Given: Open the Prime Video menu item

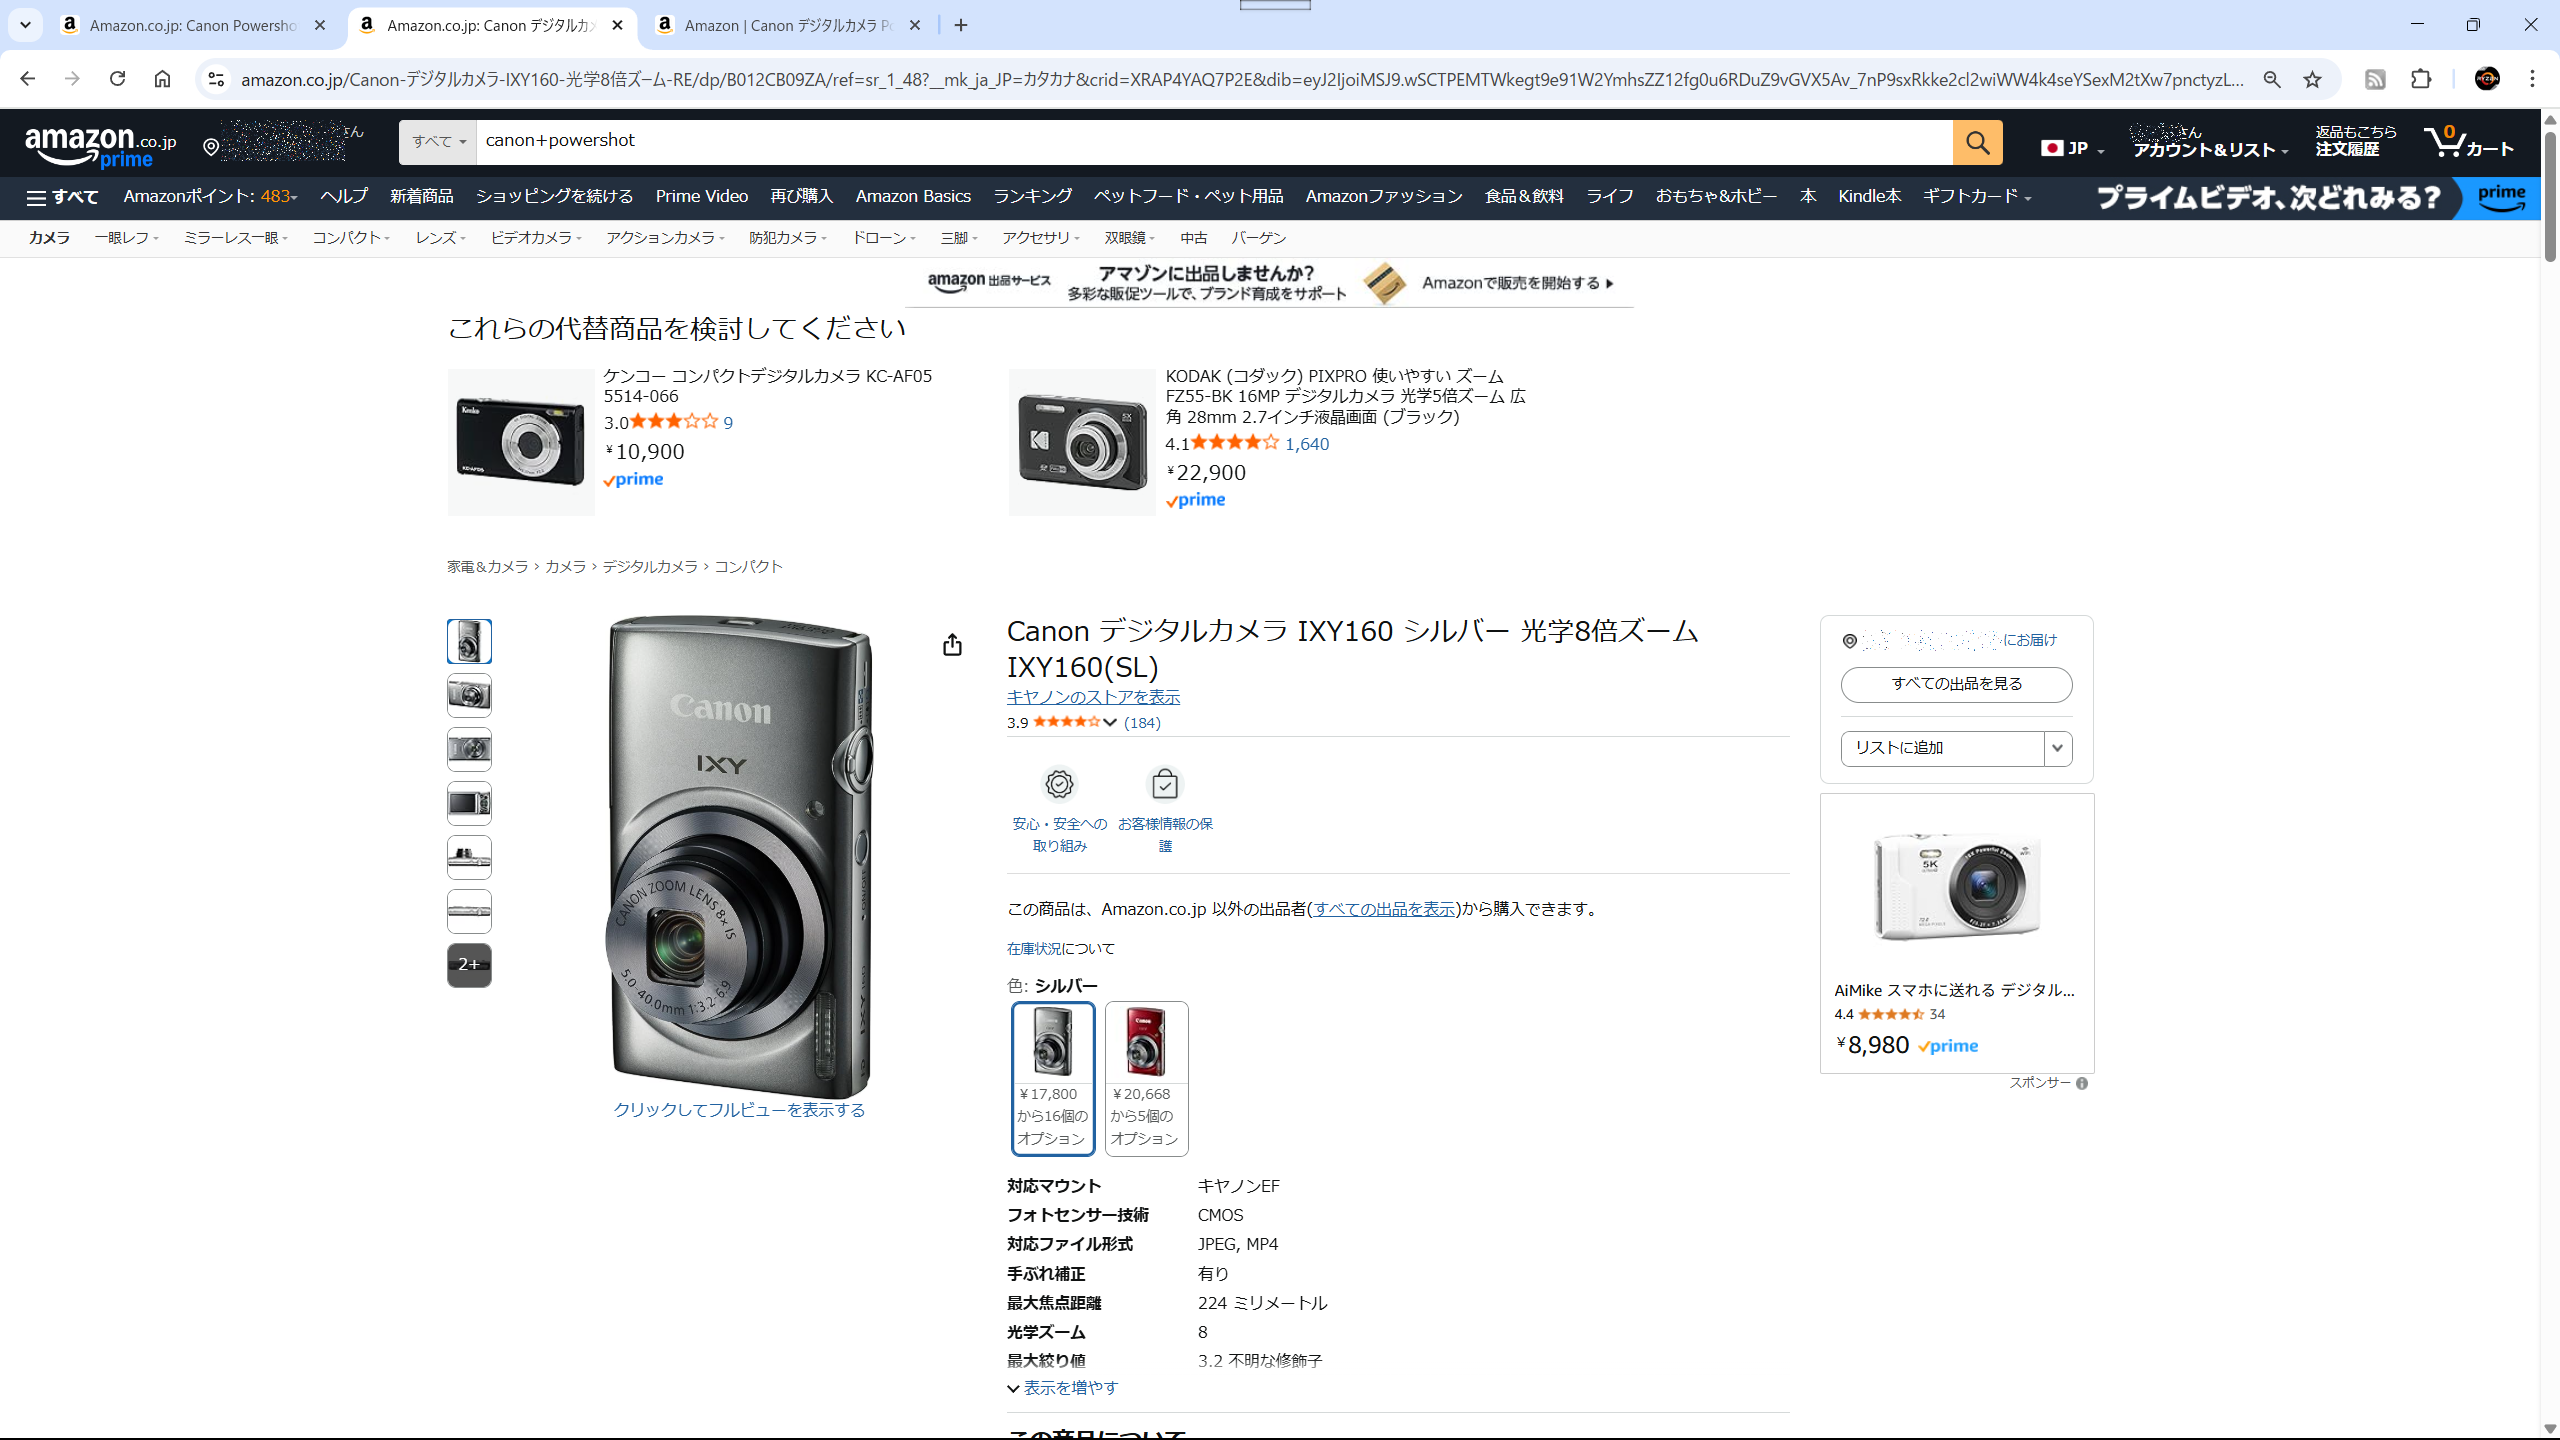Looking at the screenshot, I should tap(701, 197).
